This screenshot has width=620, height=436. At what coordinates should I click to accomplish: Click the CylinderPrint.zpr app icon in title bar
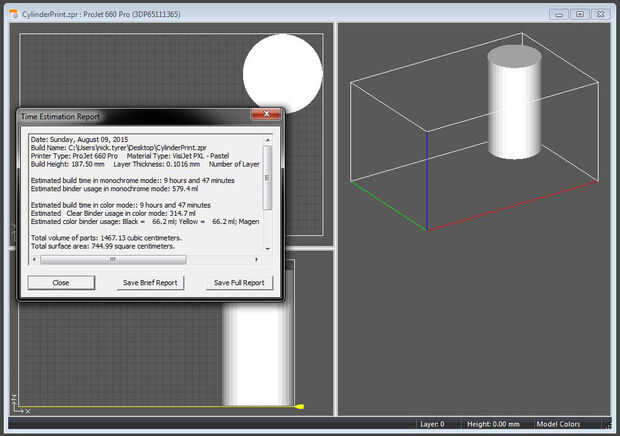[12, 13]
